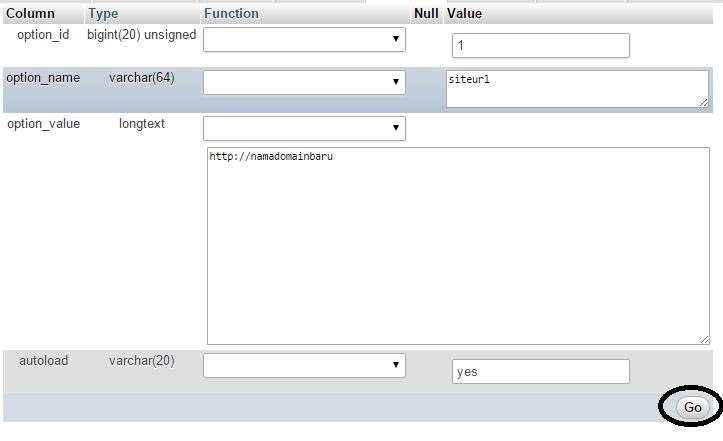723x441 pixels.
Task: Open the Function dropdown for option_id
Action: coord(304,39)
